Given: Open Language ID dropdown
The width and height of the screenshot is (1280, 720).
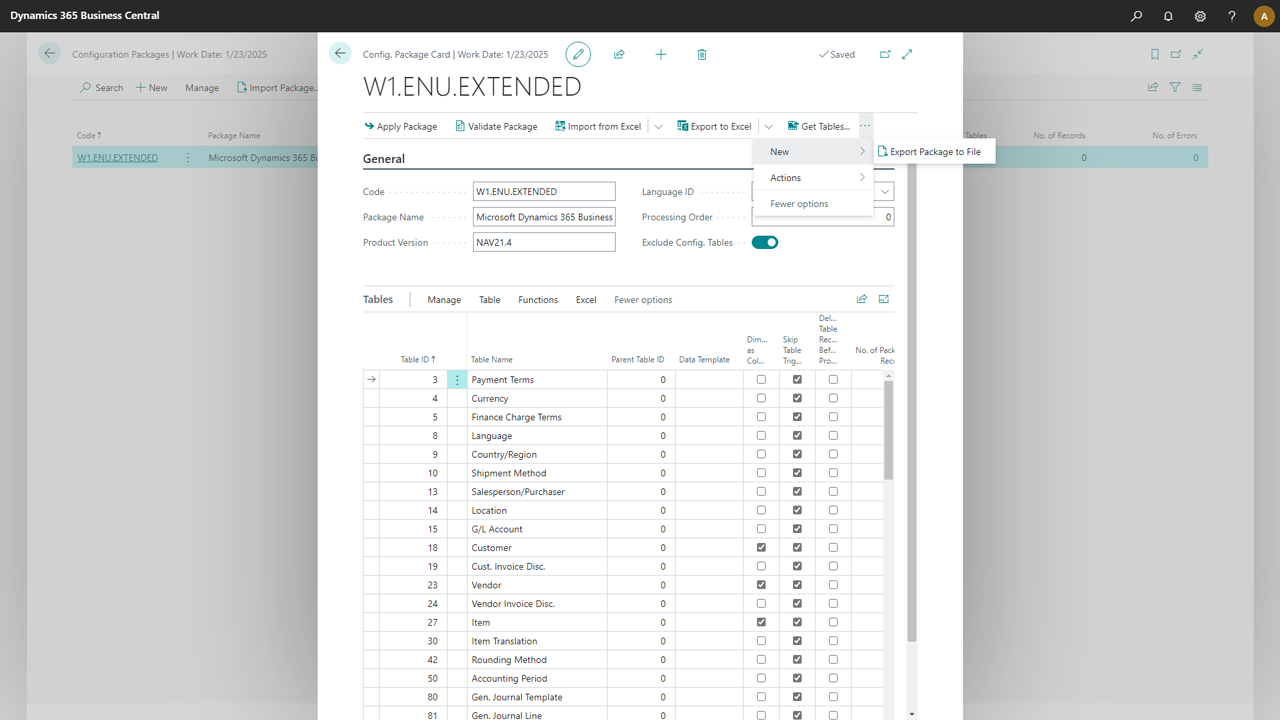Looking at the screenshot, I should tap(885, 191).
